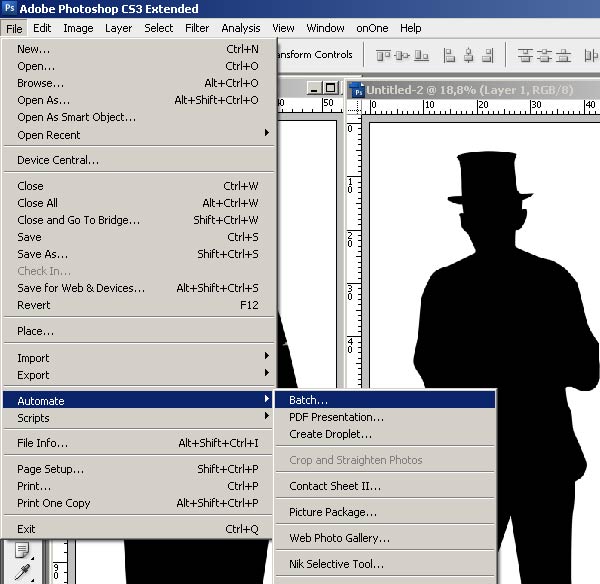
Task: Open the Filter menu
Action: pyautogui.click(x=197, y=28)
